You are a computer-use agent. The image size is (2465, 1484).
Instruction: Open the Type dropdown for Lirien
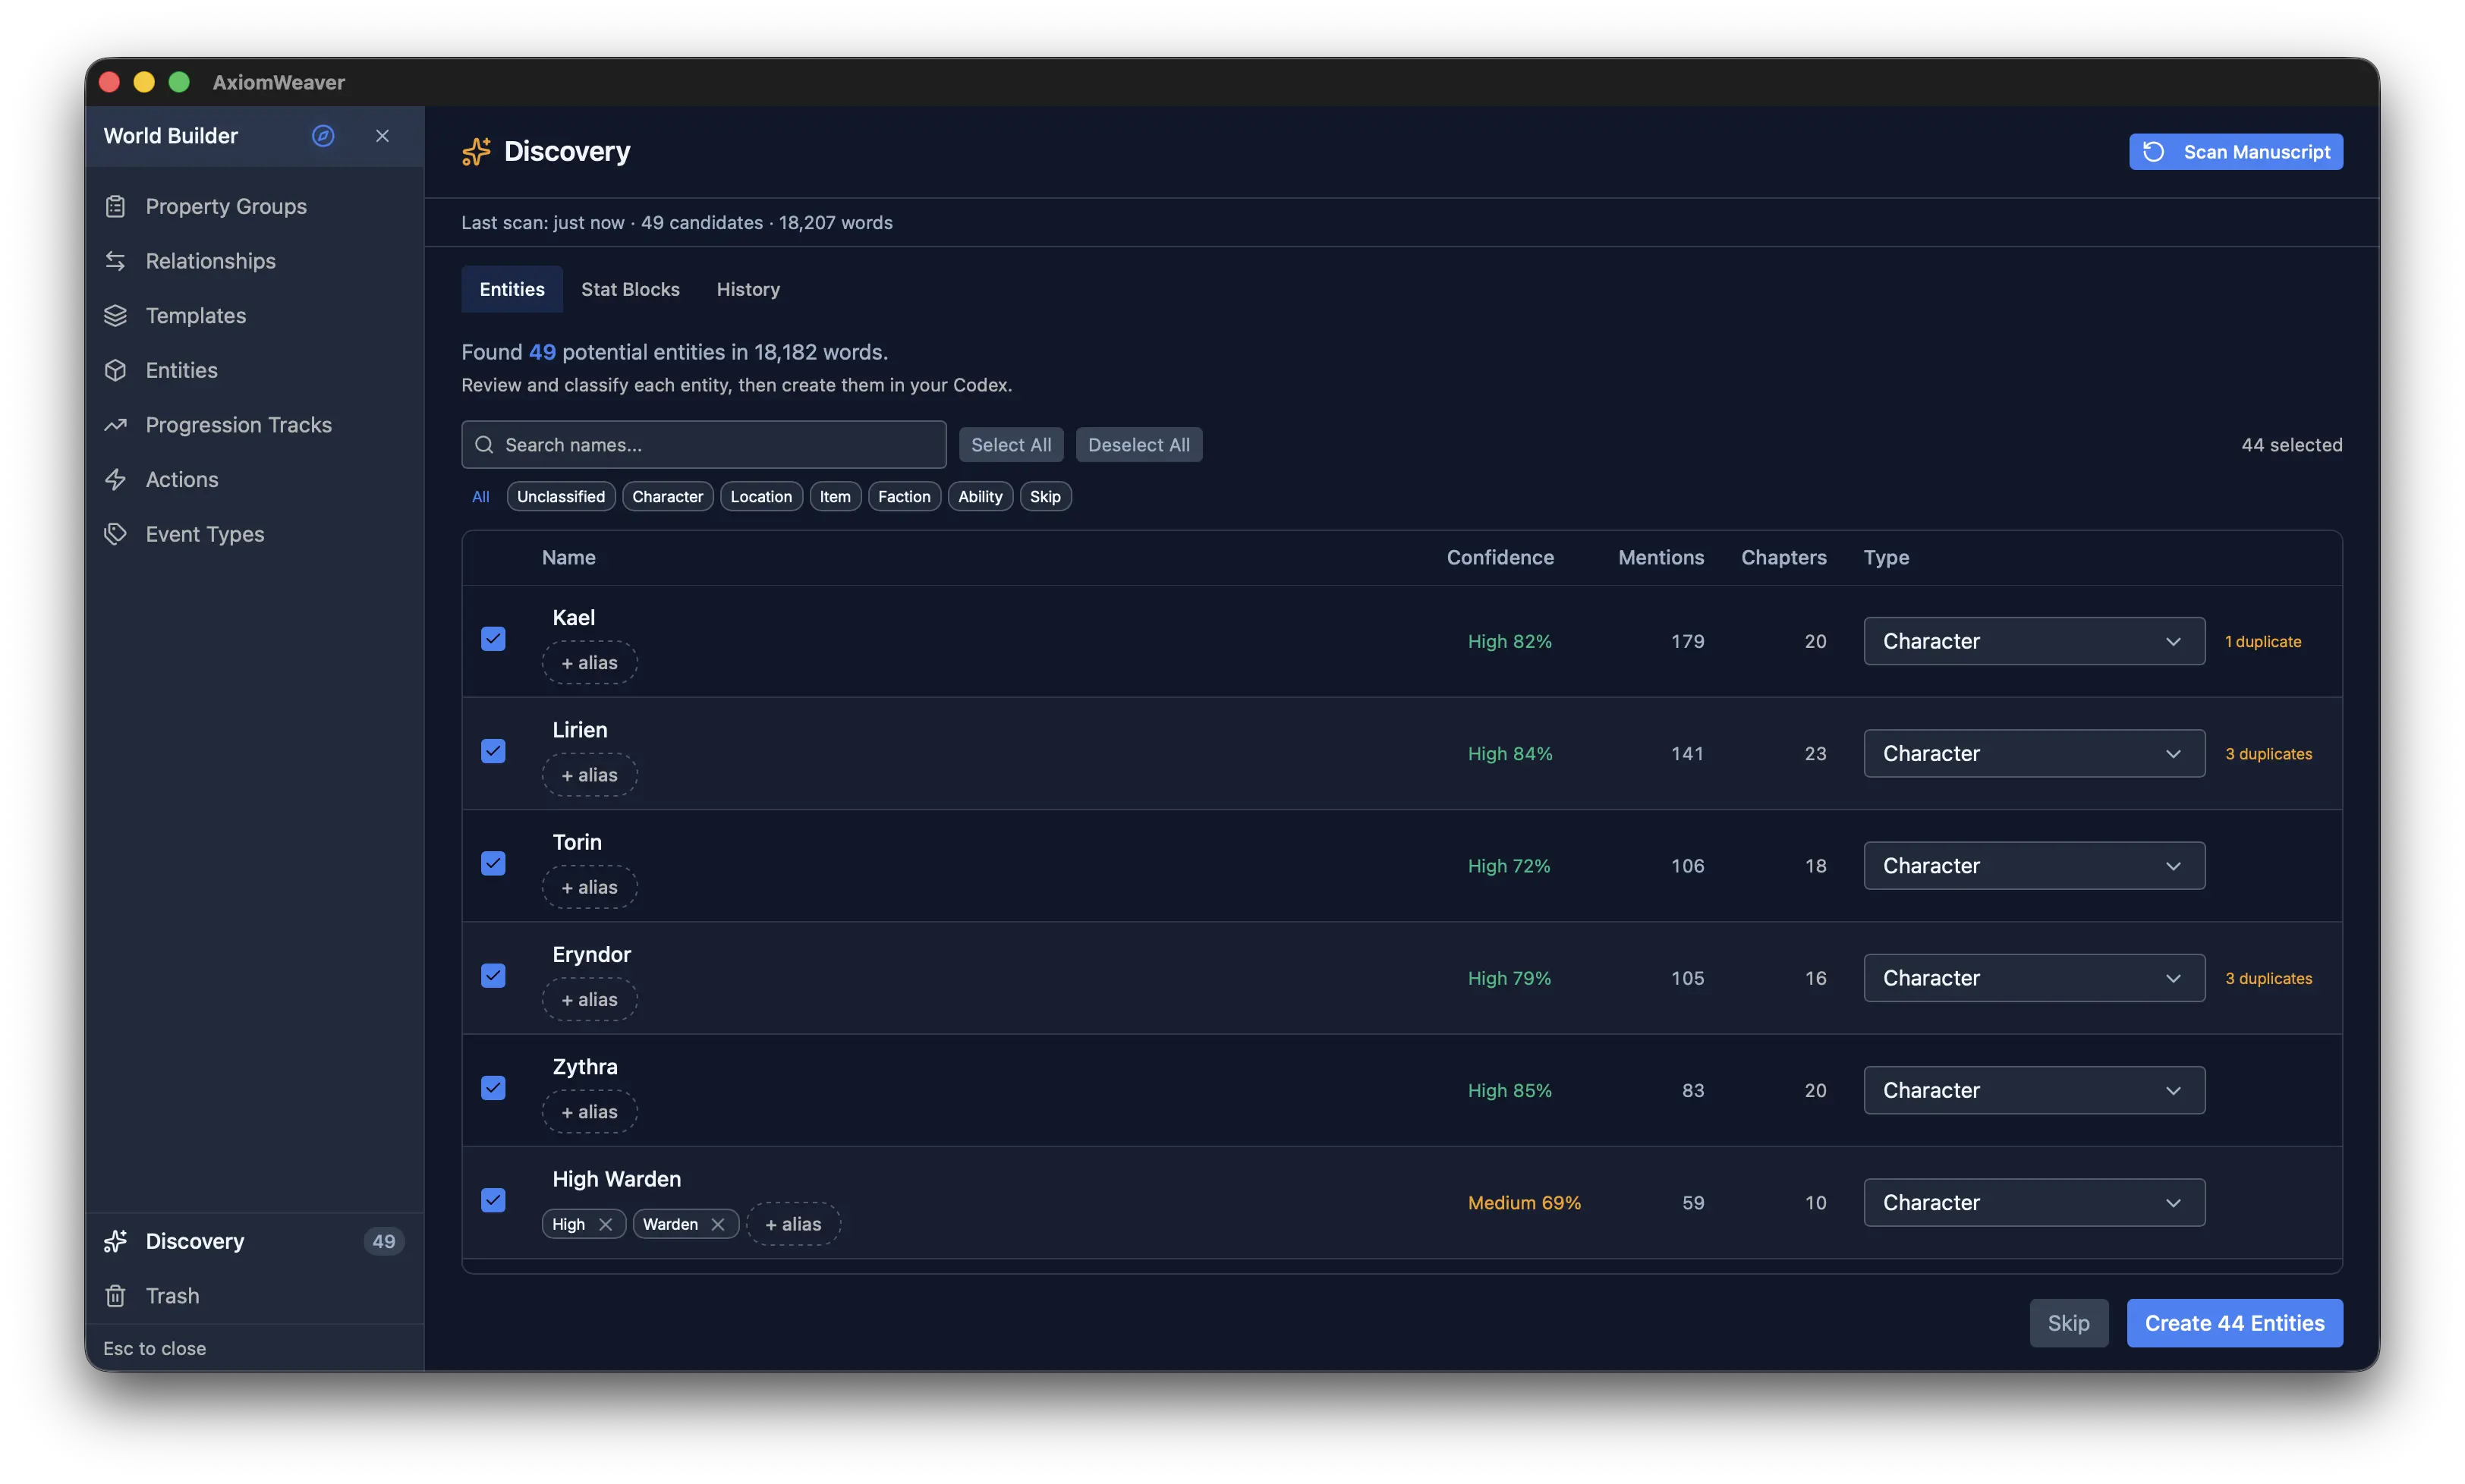pyautogui.click(x=2033, y=753)
